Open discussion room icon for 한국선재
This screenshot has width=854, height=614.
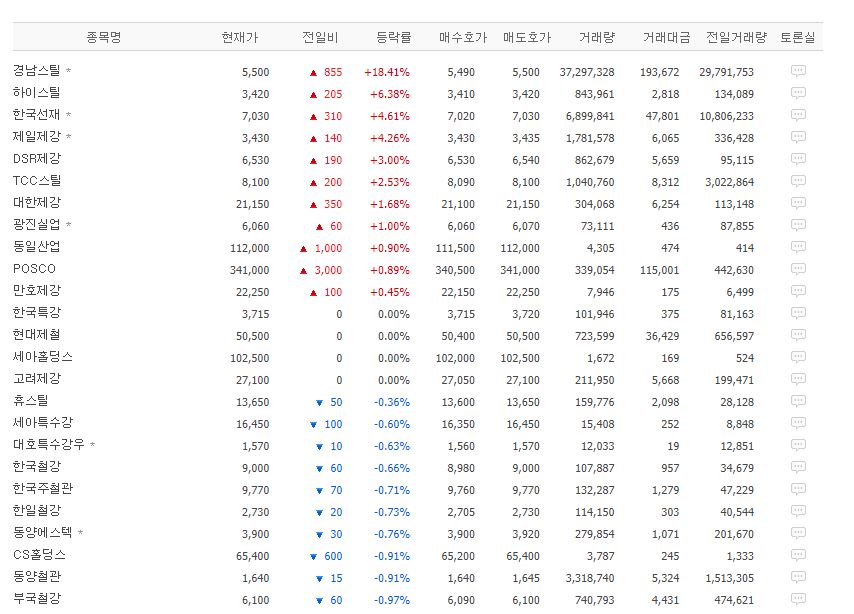point(798,115)
